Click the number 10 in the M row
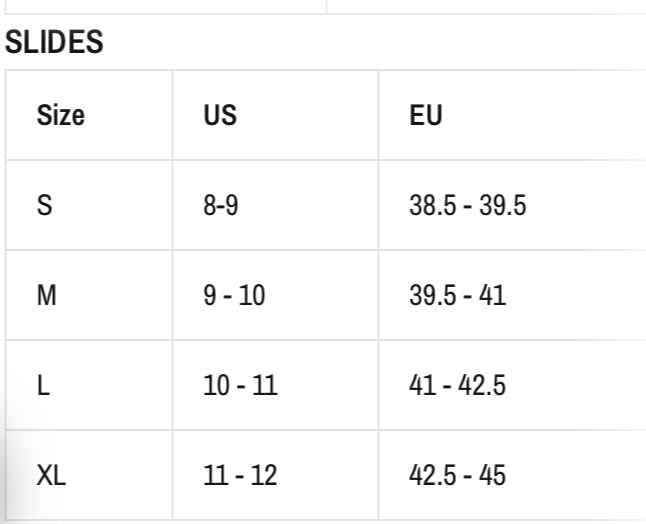 252,295
